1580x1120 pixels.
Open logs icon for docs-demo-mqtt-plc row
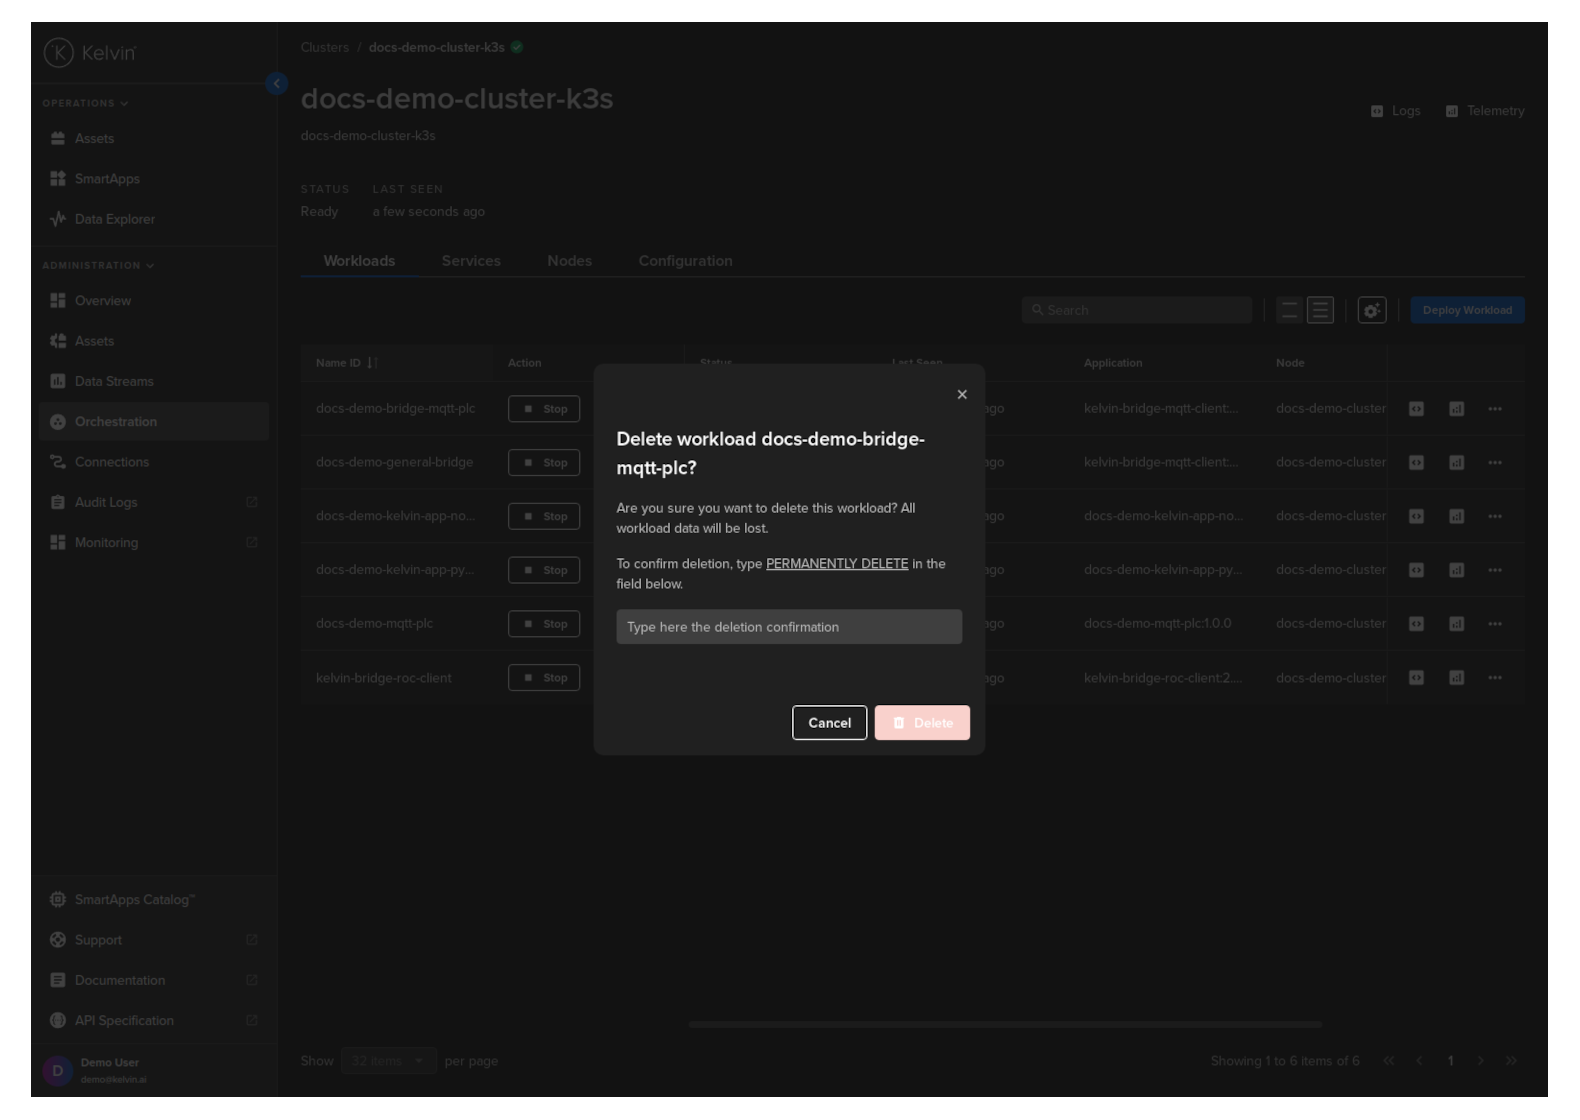click(1416, 624)
